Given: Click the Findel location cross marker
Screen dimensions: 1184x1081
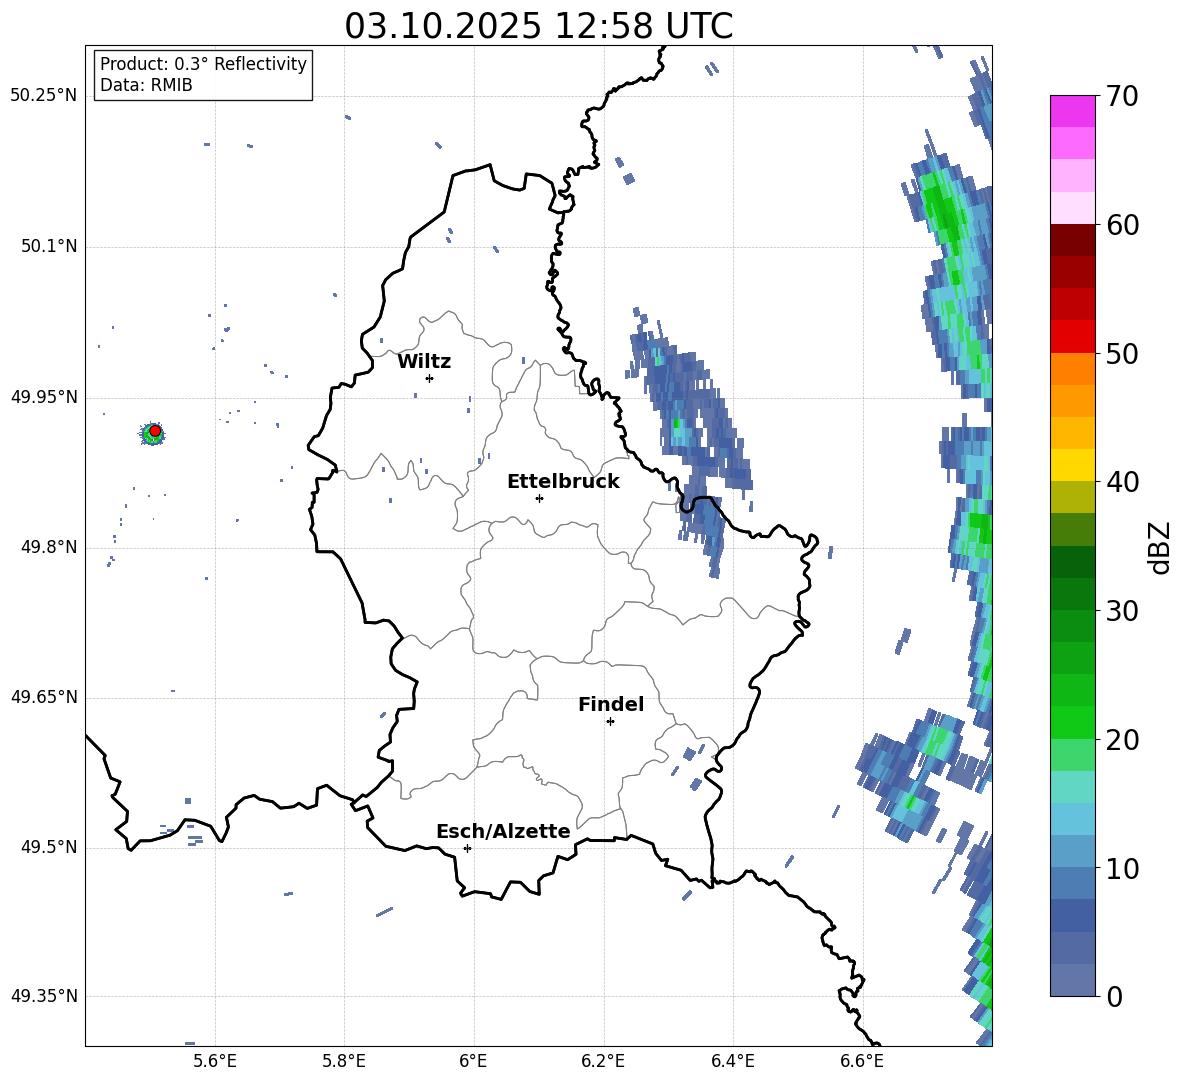Looking at the screenshot, I should click(610, 722).
